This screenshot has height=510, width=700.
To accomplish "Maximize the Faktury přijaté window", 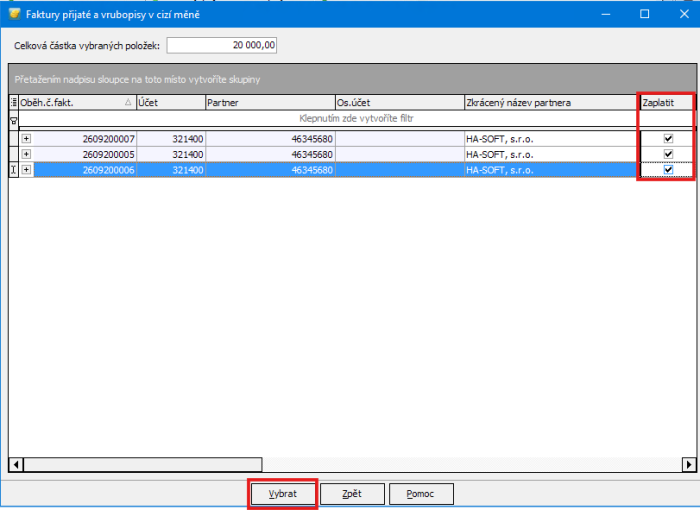I will tap(644, 13).
